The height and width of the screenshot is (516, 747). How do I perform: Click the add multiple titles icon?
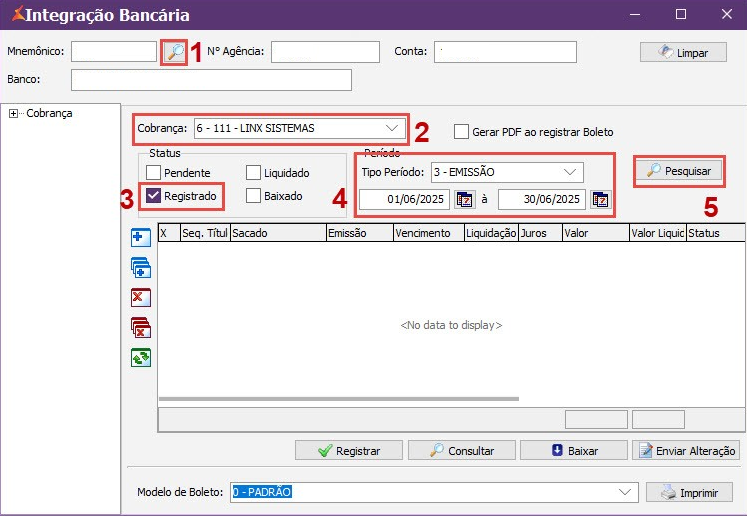click(x=141, y=268)
